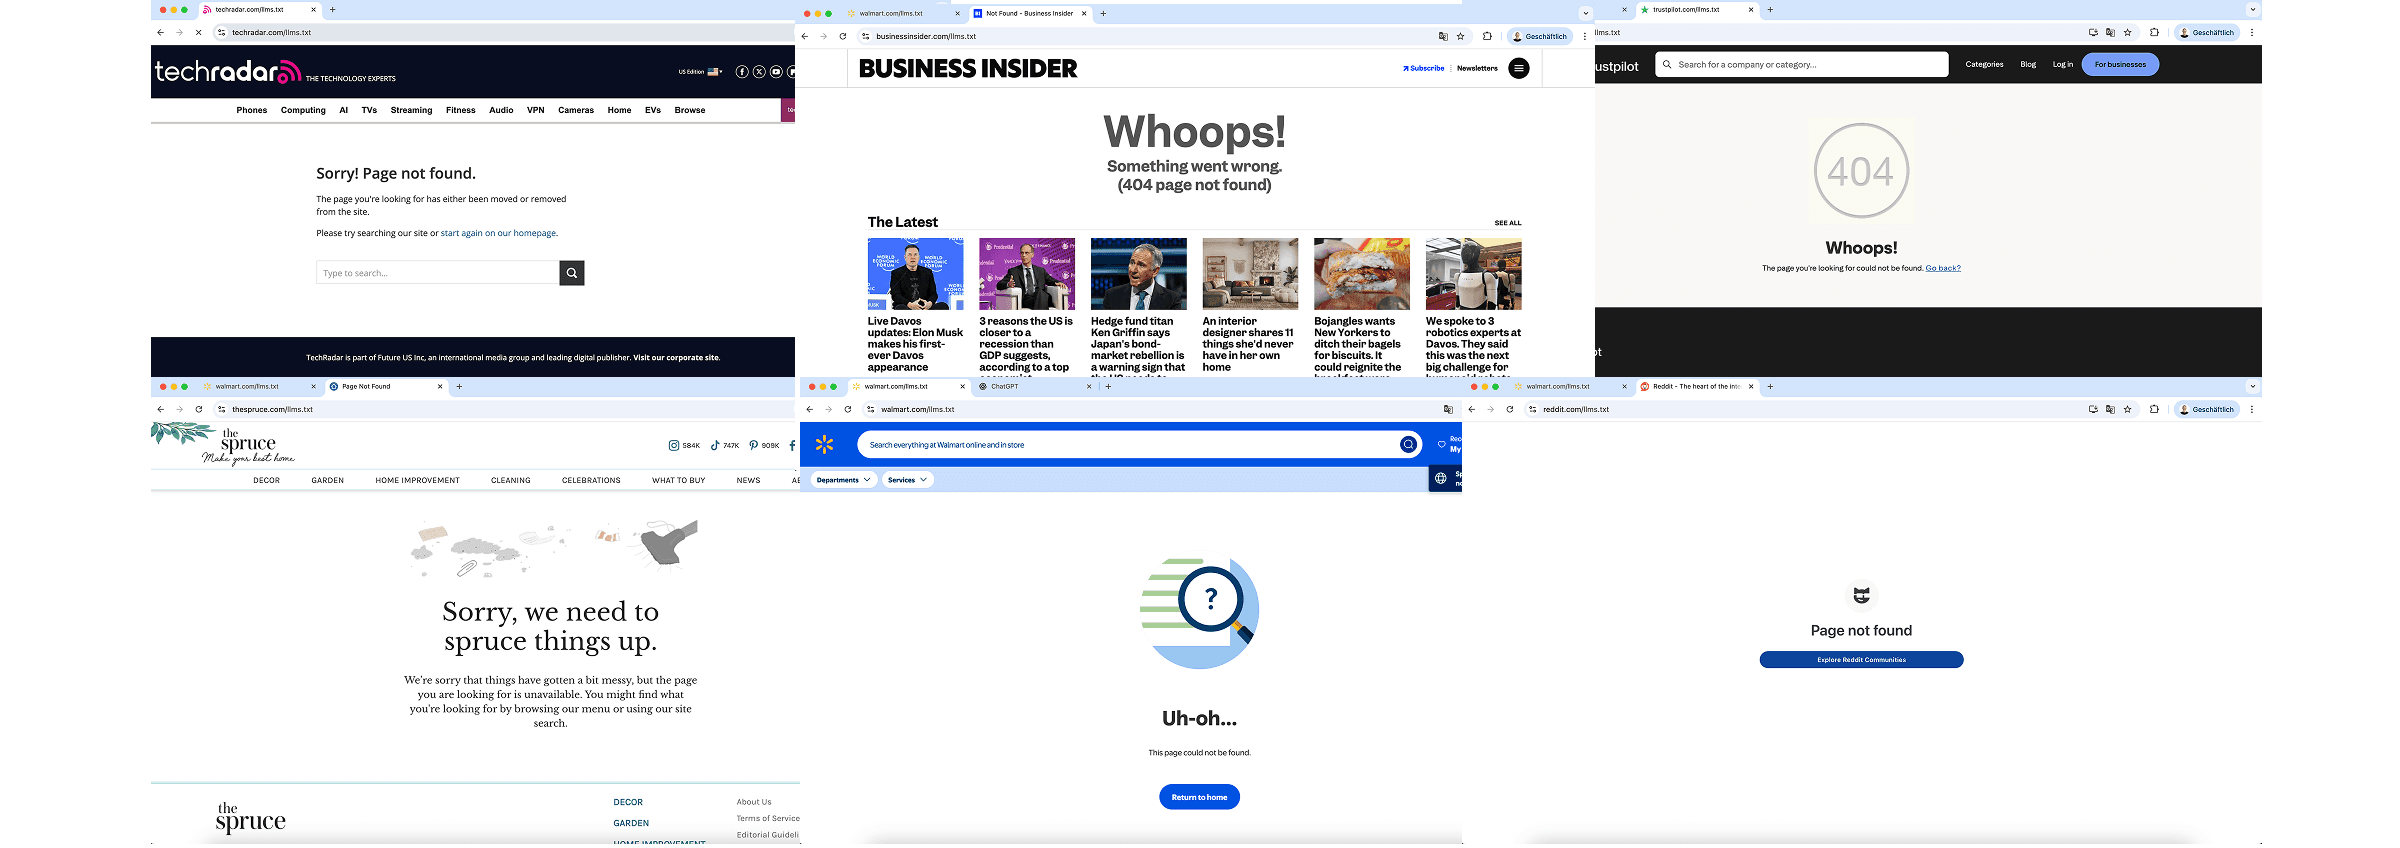The width and height of the screenshot is (2400, 848).
Task: Open TechRadar's X social icon
Action: [759, 72]
